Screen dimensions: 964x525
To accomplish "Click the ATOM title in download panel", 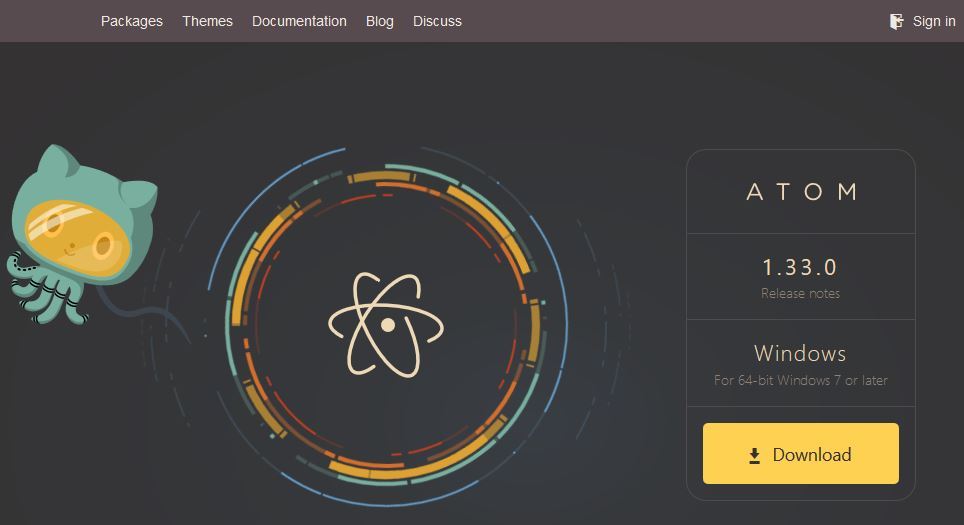I will coord(801,192).
